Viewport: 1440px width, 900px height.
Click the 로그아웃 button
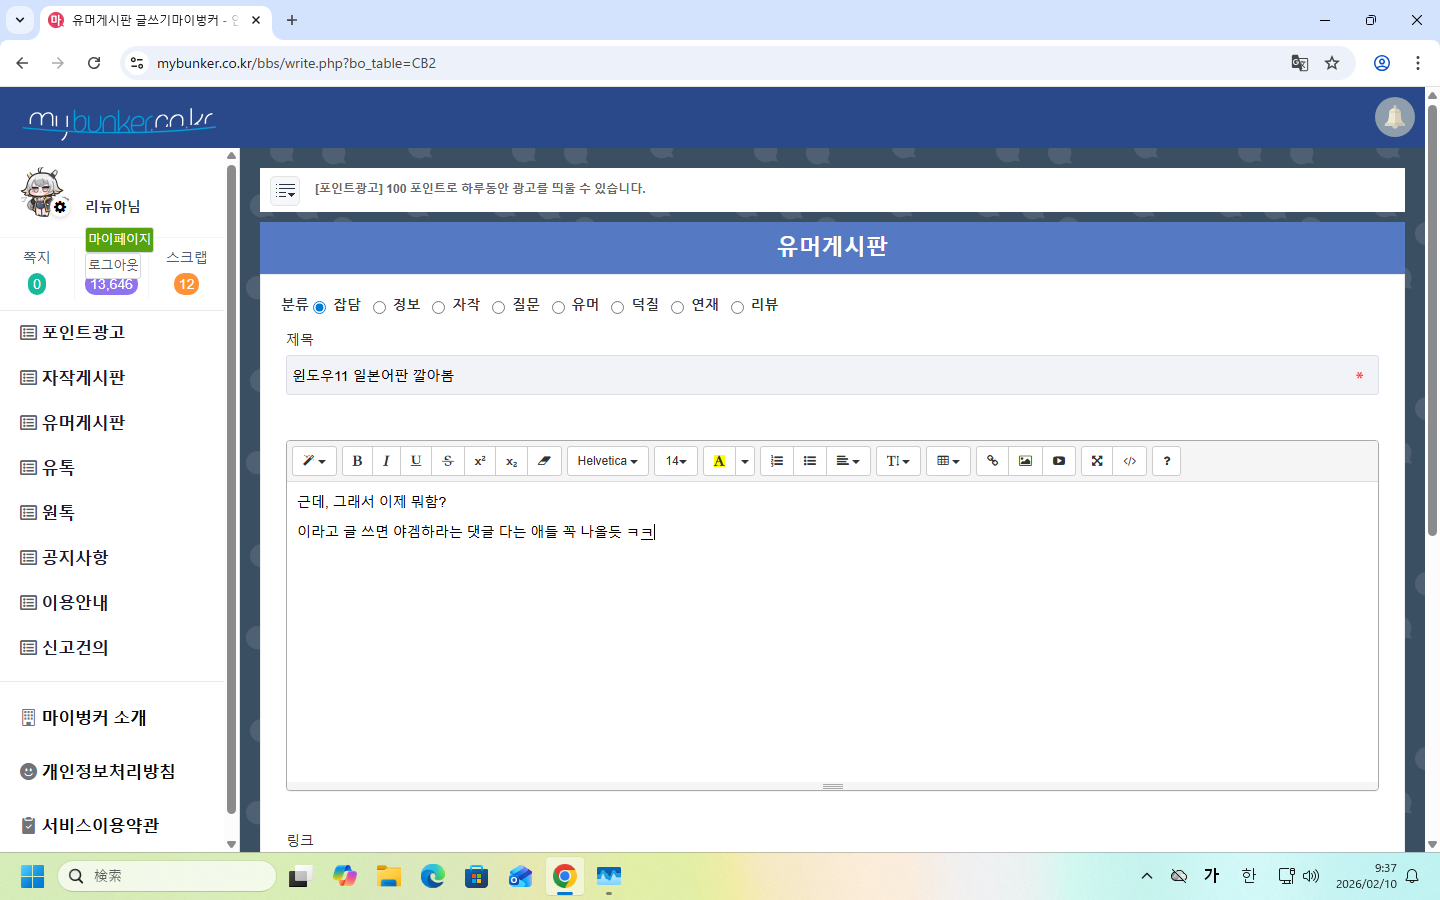(x=113, y=264)
